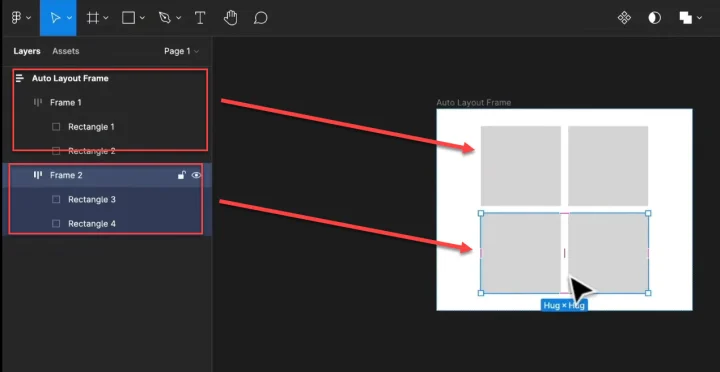Select the Pen tool
Viewport: 720px width, 372px height.
164,18
